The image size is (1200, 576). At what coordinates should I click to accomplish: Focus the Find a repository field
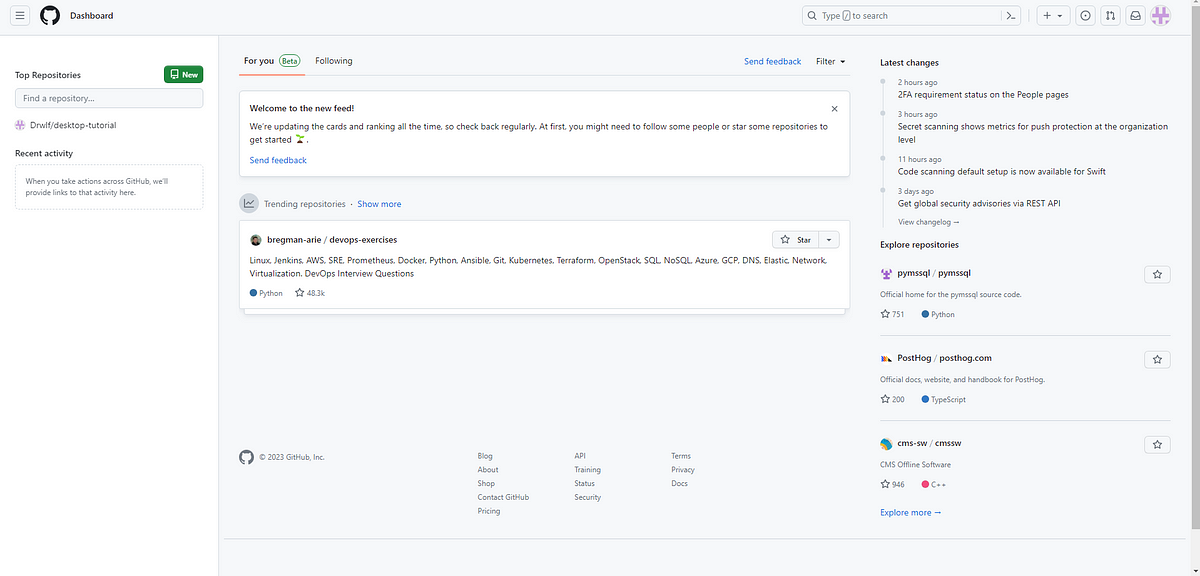pos(109,98)
